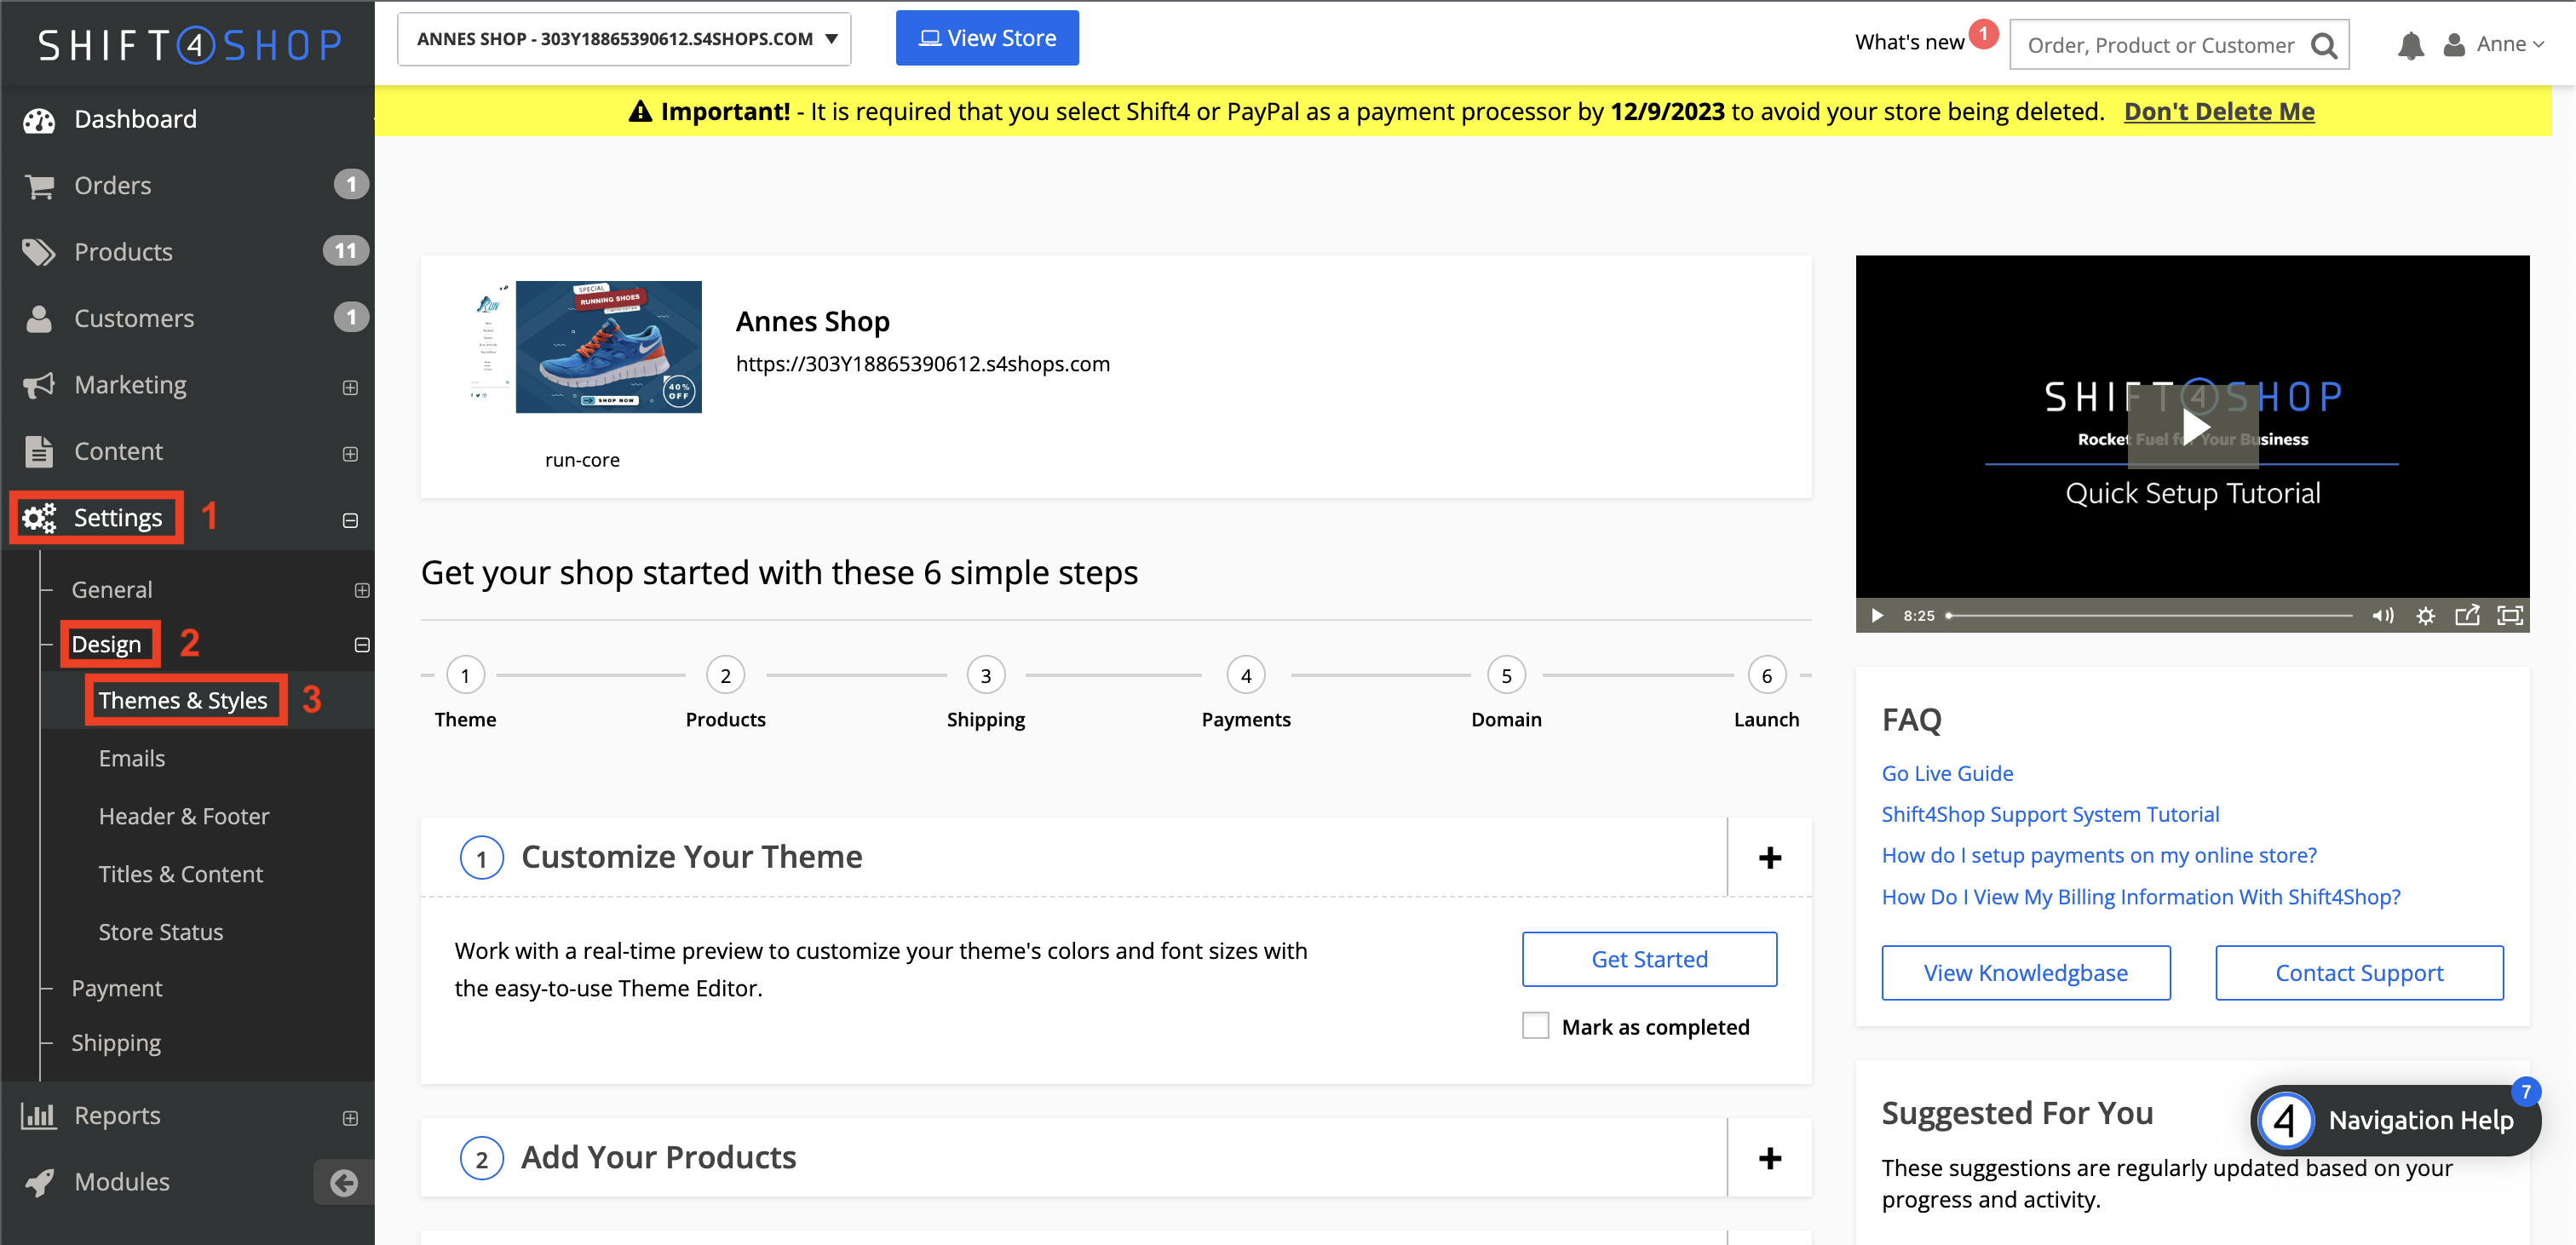Click the Don't Delete Me link

click(2219, 111)
